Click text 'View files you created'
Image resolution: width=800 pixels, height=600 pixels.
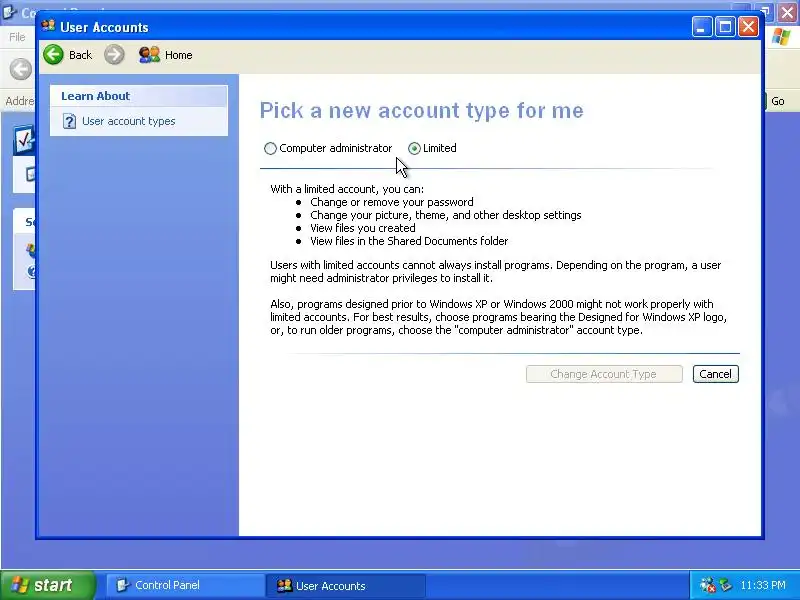pos(363,228)
